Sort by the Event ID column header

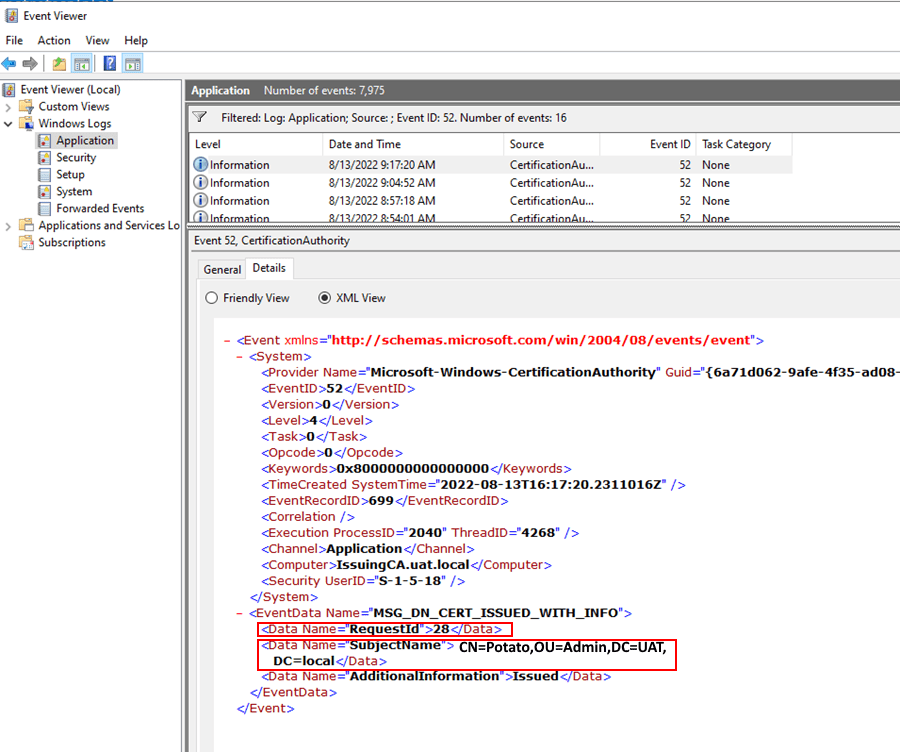point(648,144)
